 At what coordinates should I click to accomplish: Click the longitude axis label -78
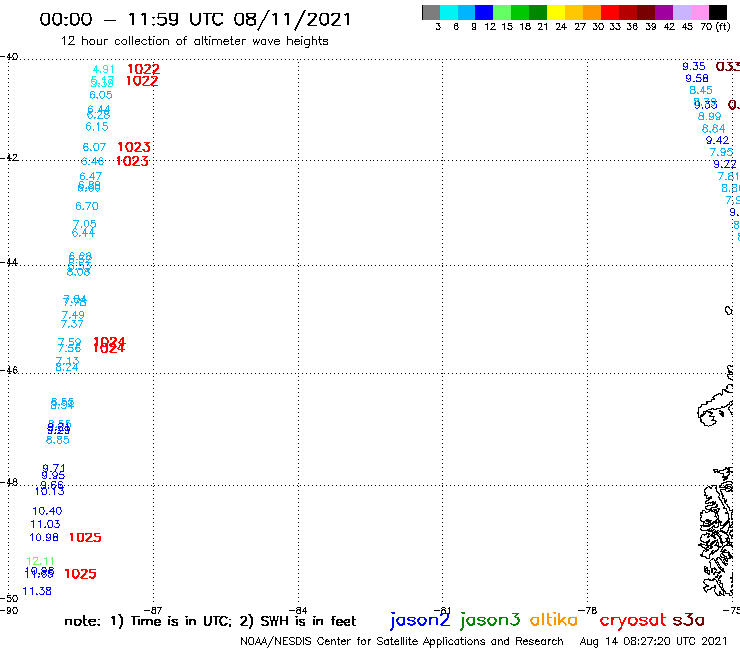588,610
